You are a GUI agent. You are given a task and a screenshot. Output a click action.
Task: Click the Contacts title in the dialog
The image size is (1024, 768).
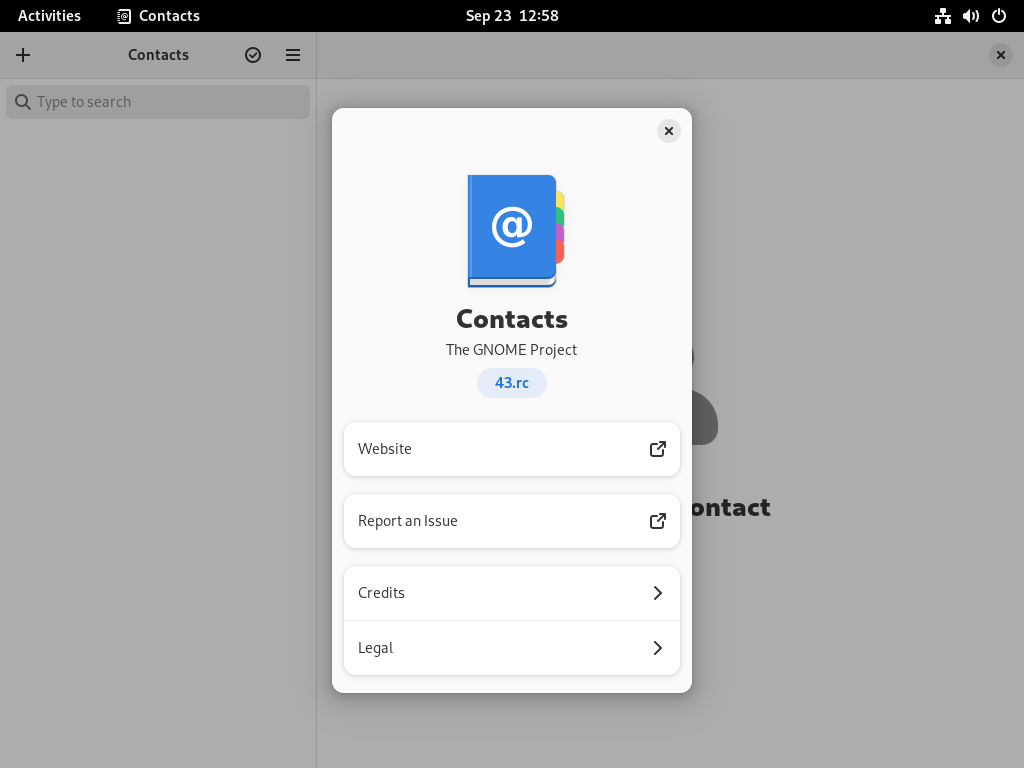pyautogui.click(x=512, y=319)
